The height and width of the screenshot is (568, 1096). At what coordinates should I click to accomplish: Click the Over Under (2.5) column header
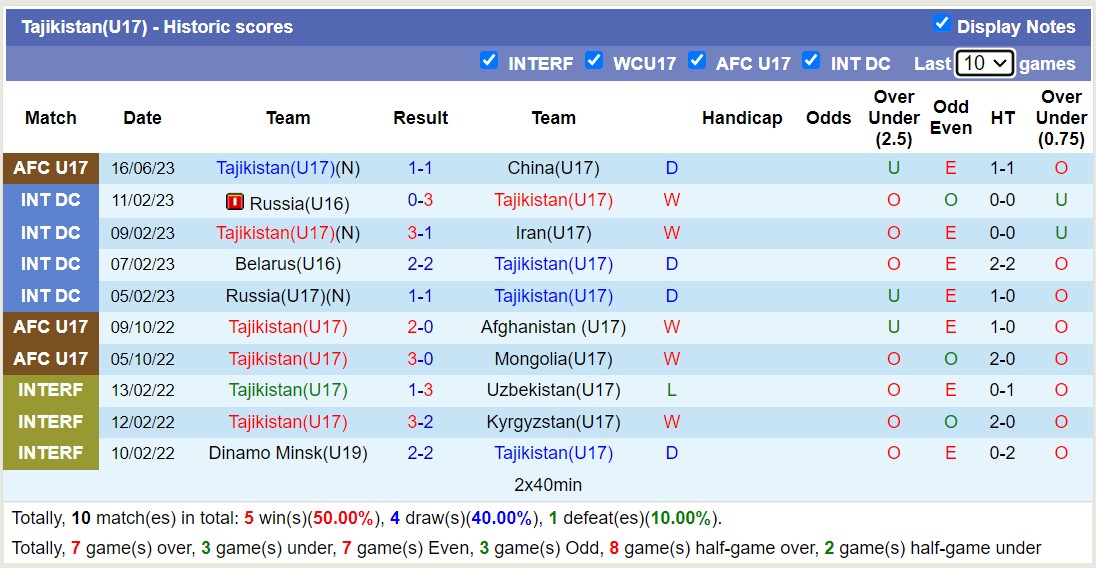point(893,118)
